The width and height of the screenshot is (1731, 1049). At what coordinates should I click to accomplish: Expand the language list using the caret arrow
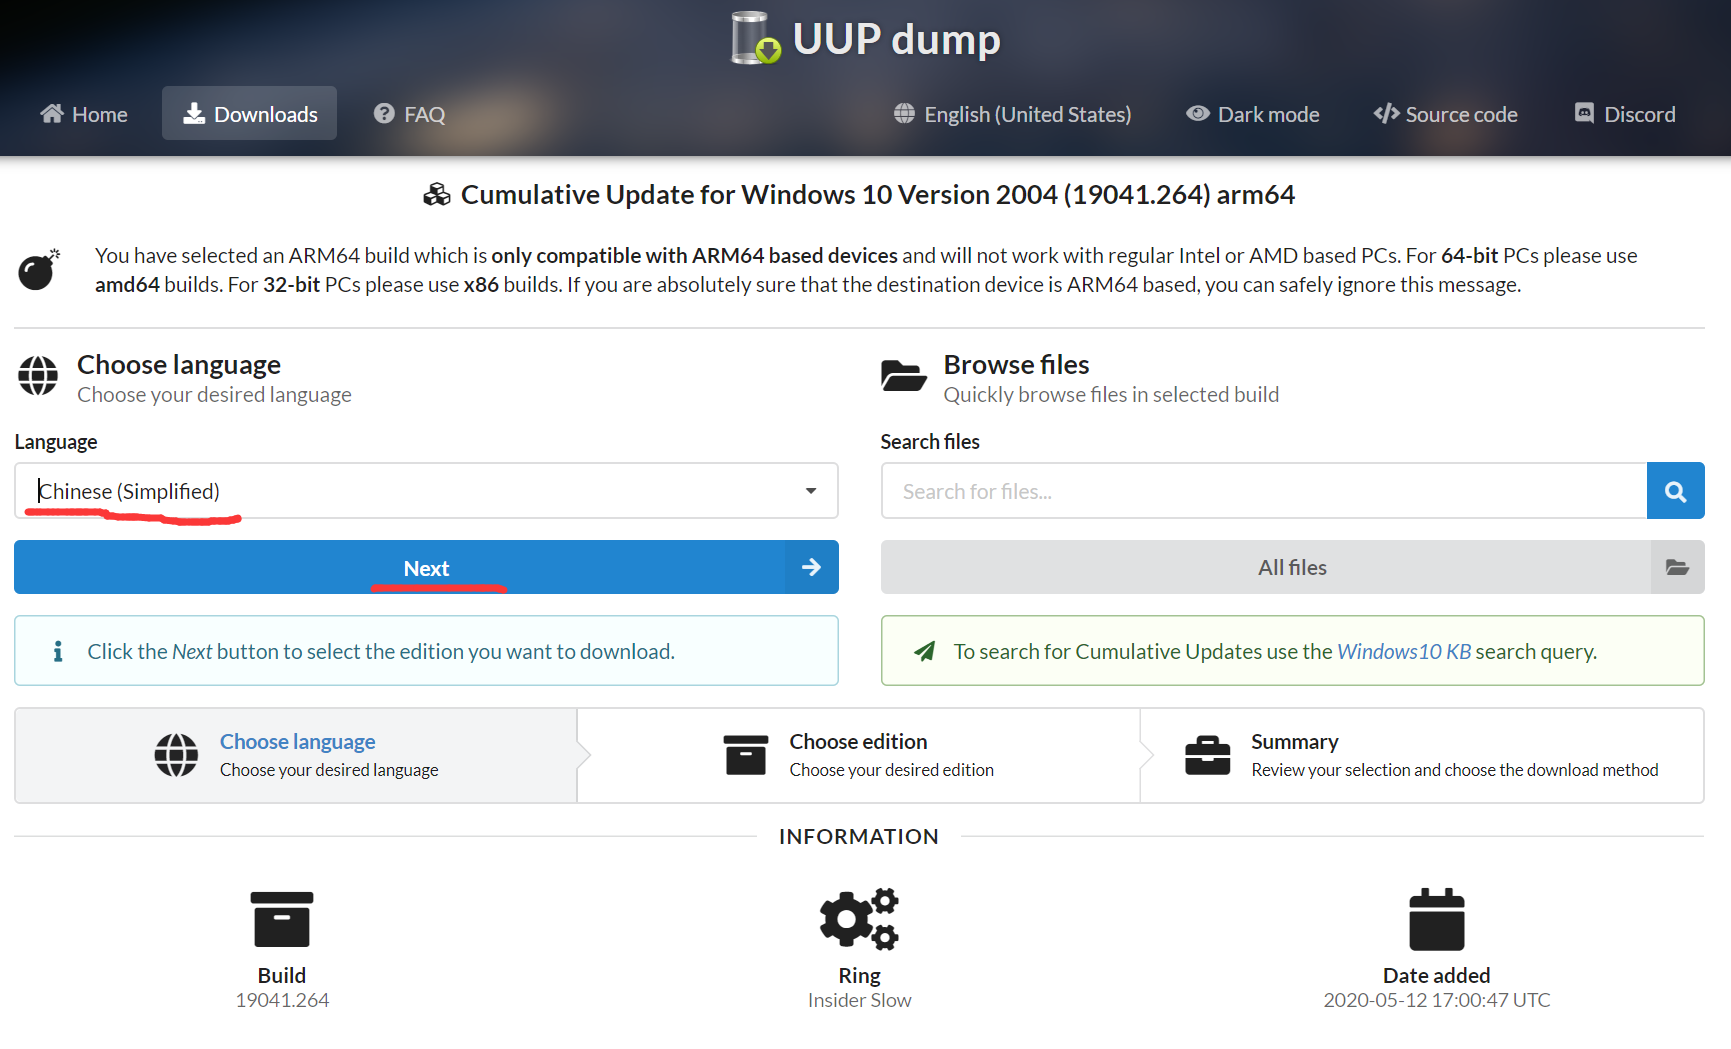pos(810,491)
